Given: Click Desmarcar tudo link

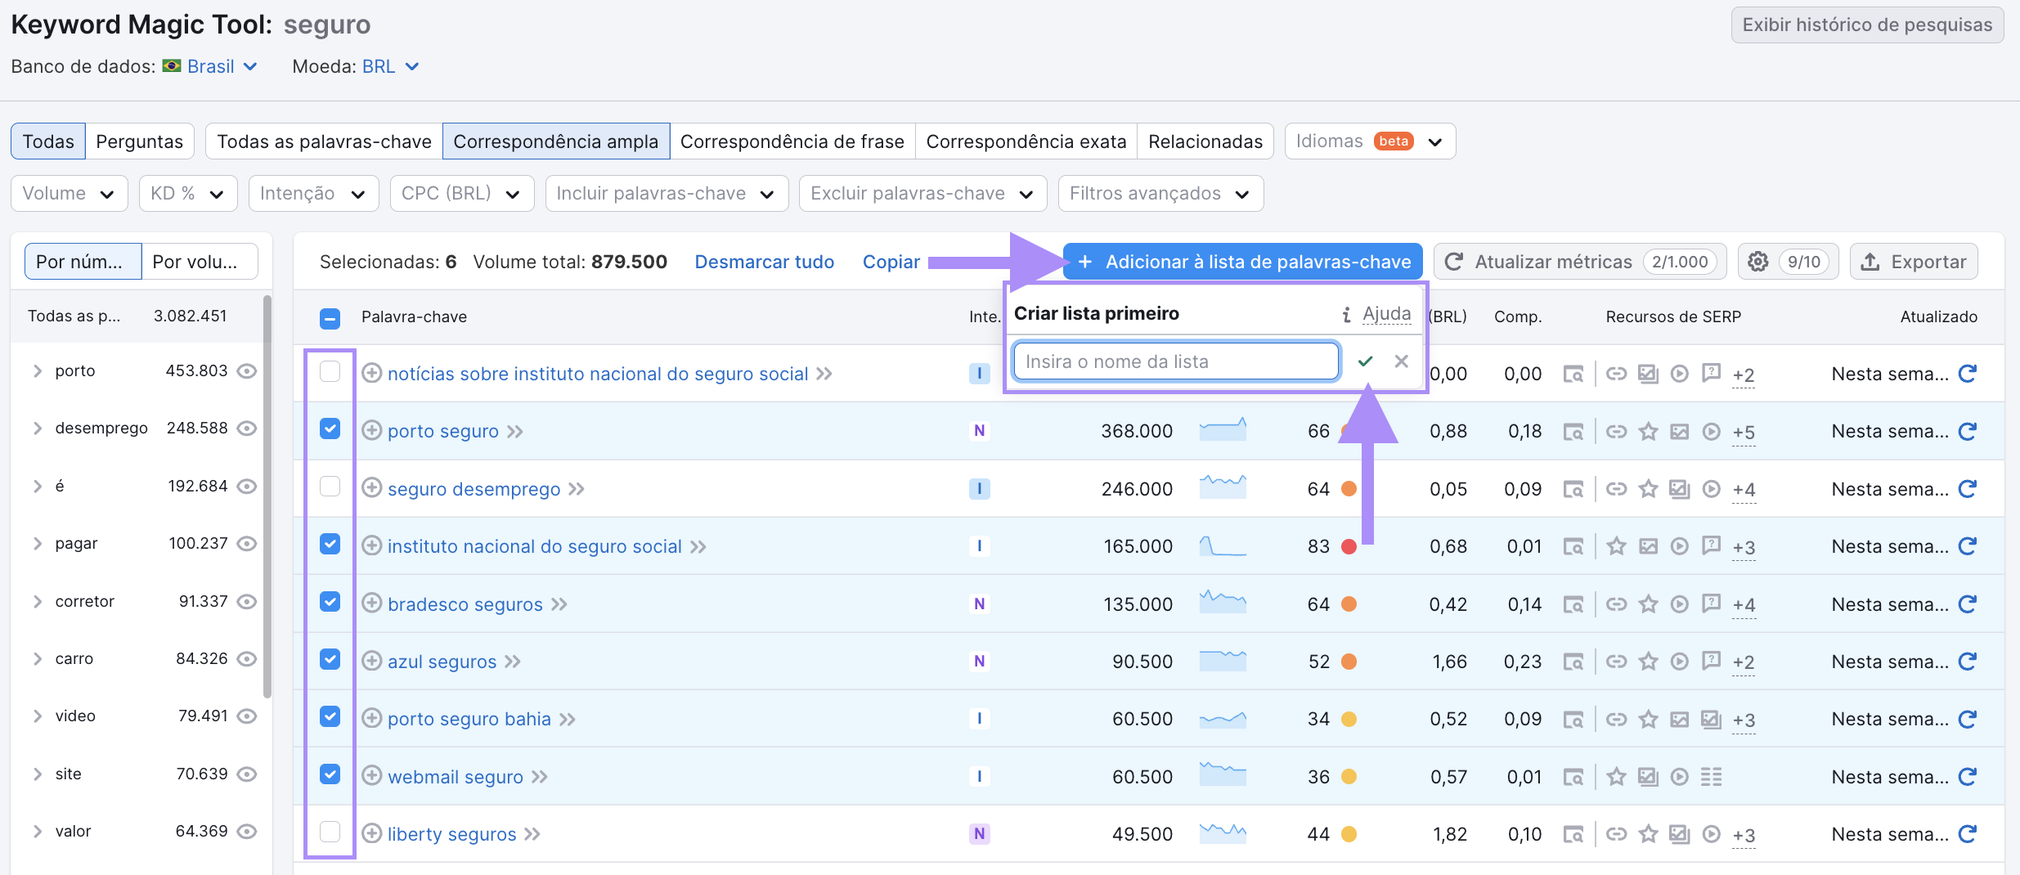Looking at the screenshot, I should click(764, 262).
